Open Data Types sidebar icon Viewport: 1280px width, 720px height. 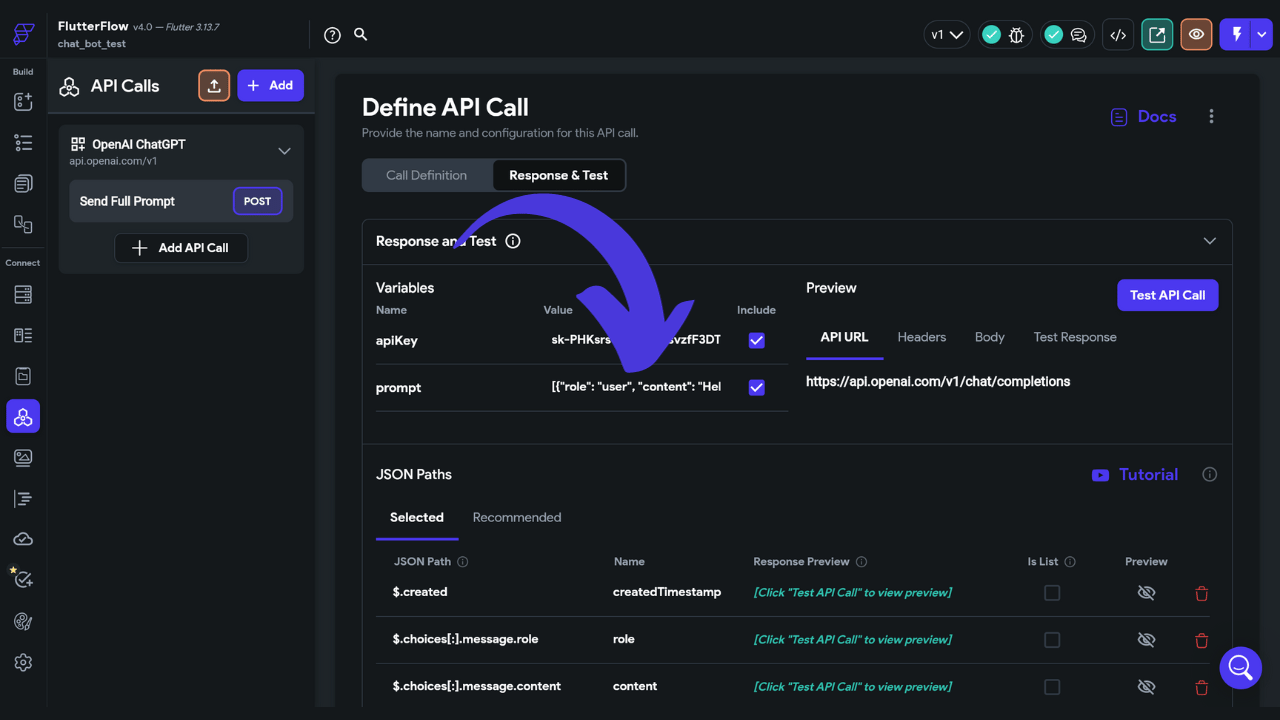pyautogui.click(x=23, y=335)
